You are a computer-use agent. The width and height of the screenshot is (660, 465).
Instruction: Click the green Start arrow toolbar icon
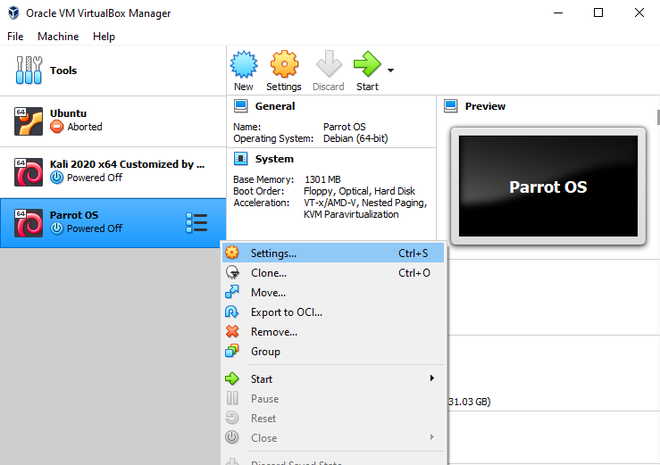pos(367,64)
